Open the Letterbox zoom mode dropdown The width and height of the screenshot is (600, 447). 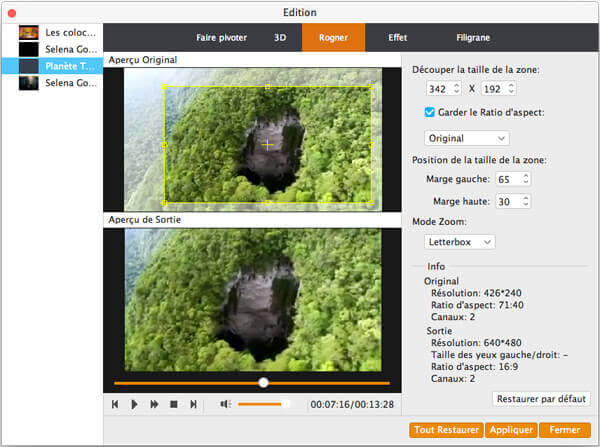coord(459,242)
